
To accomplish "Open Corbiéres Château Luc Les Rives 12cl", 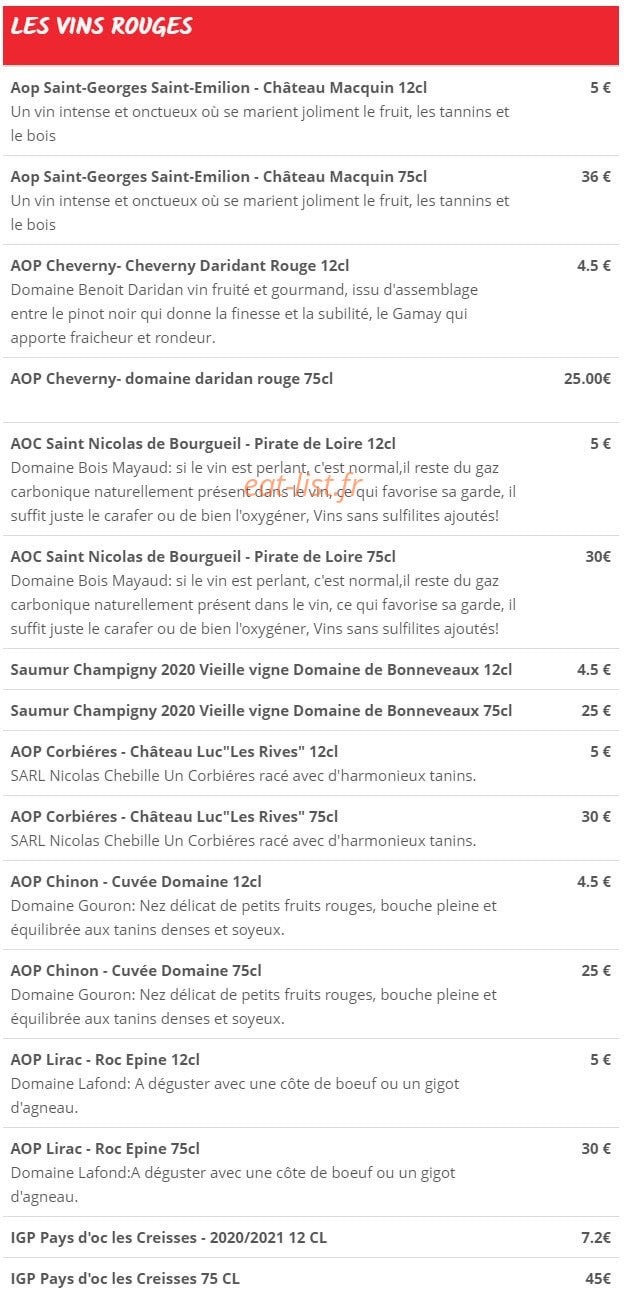I will point(311,763).
